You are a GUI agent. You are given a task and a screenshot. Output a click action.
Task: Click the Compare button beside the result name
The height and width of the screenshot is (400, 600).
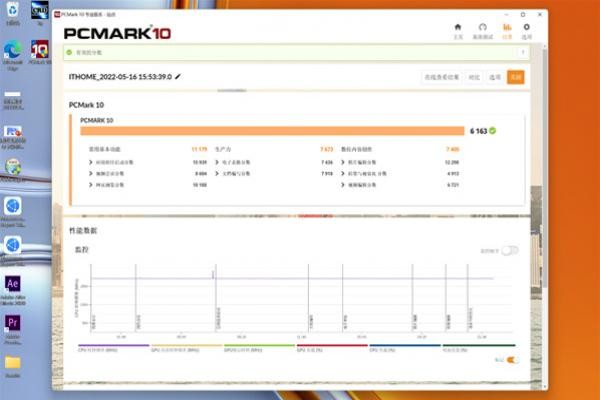tap(474, 77)
